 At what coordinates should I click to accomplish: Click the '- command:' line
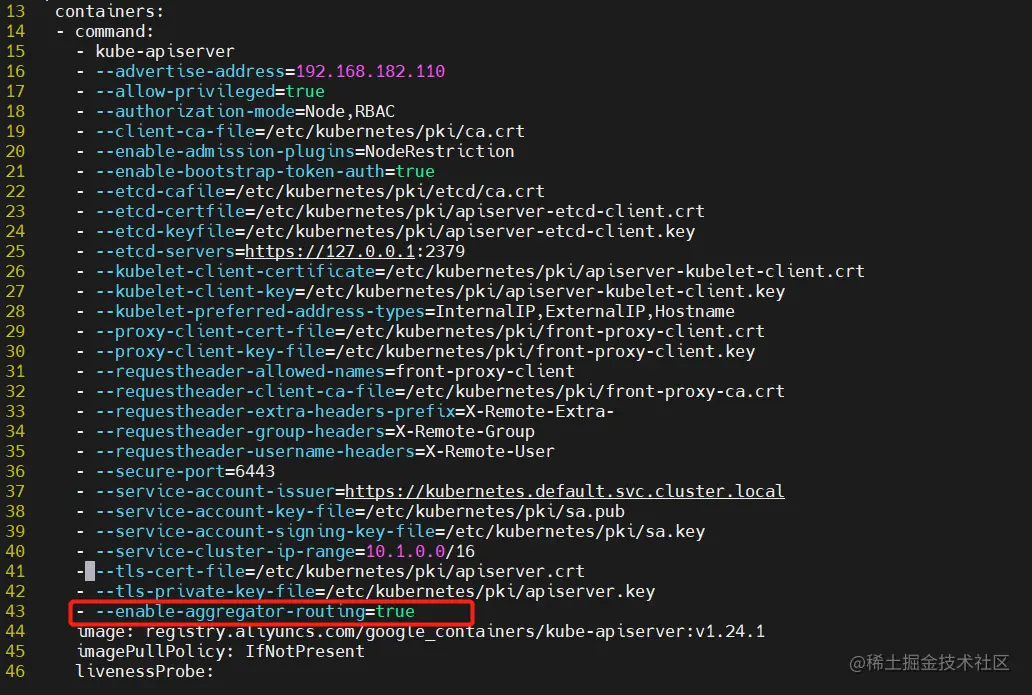105,31
